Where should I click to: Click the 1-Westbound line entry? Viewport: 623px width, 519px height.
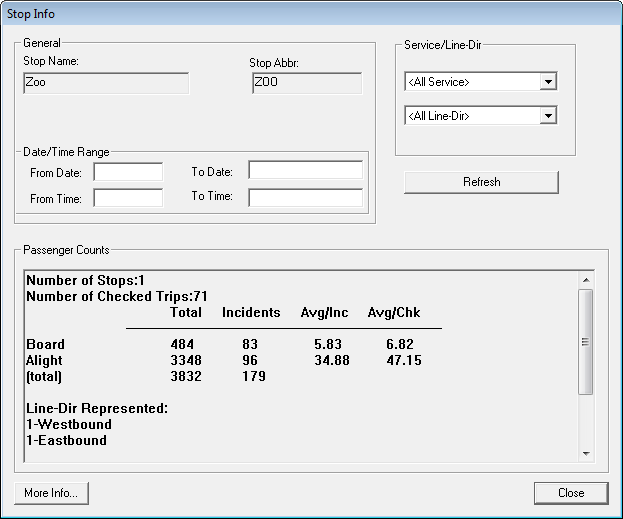(x=69, y=424)
